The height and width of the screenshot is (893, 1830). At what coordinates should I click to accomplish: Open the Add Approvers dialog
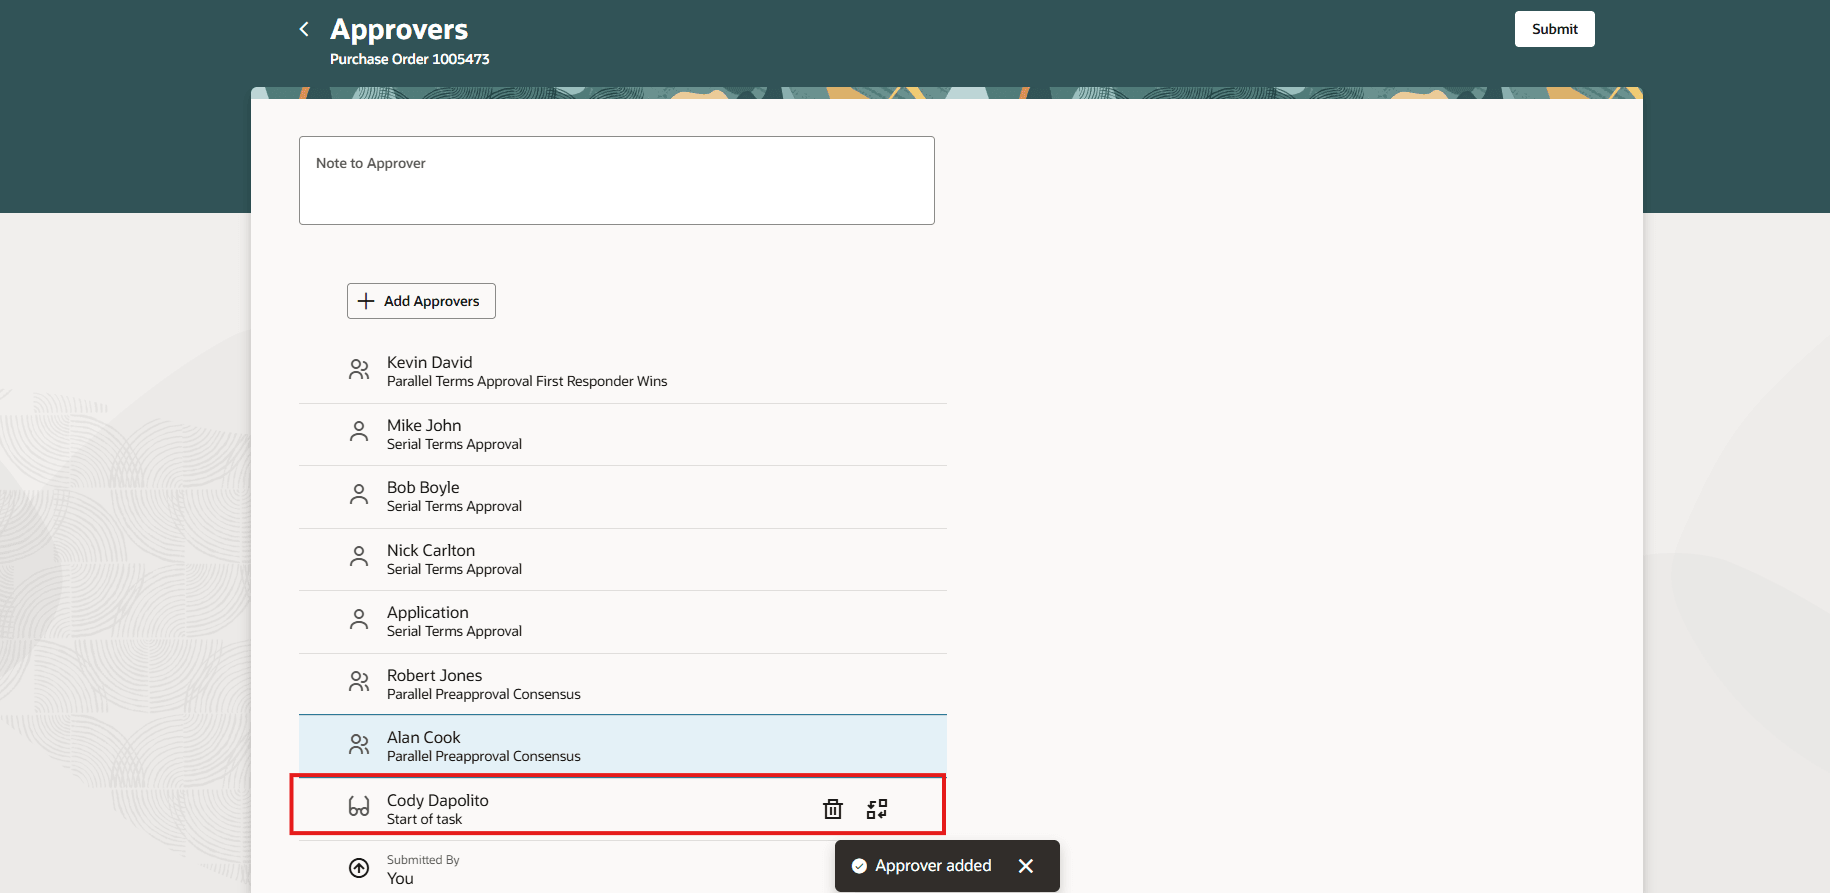coord(421,301)
